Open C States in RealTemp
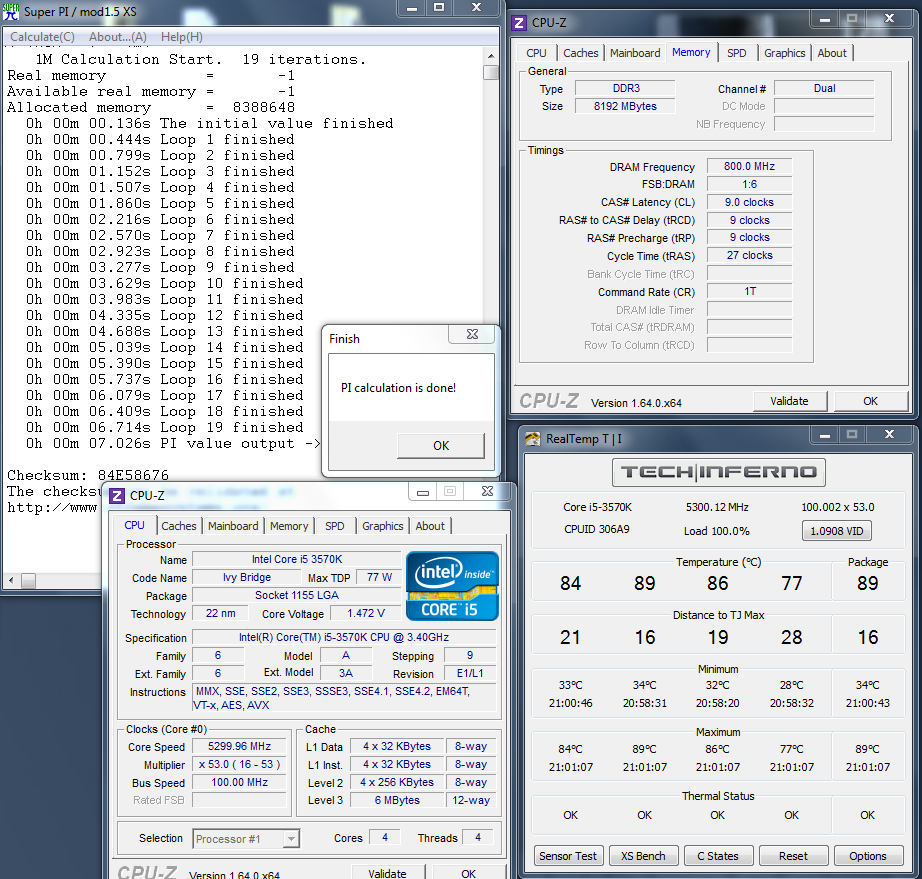This screenshot has width=922, height=879. 717,856
